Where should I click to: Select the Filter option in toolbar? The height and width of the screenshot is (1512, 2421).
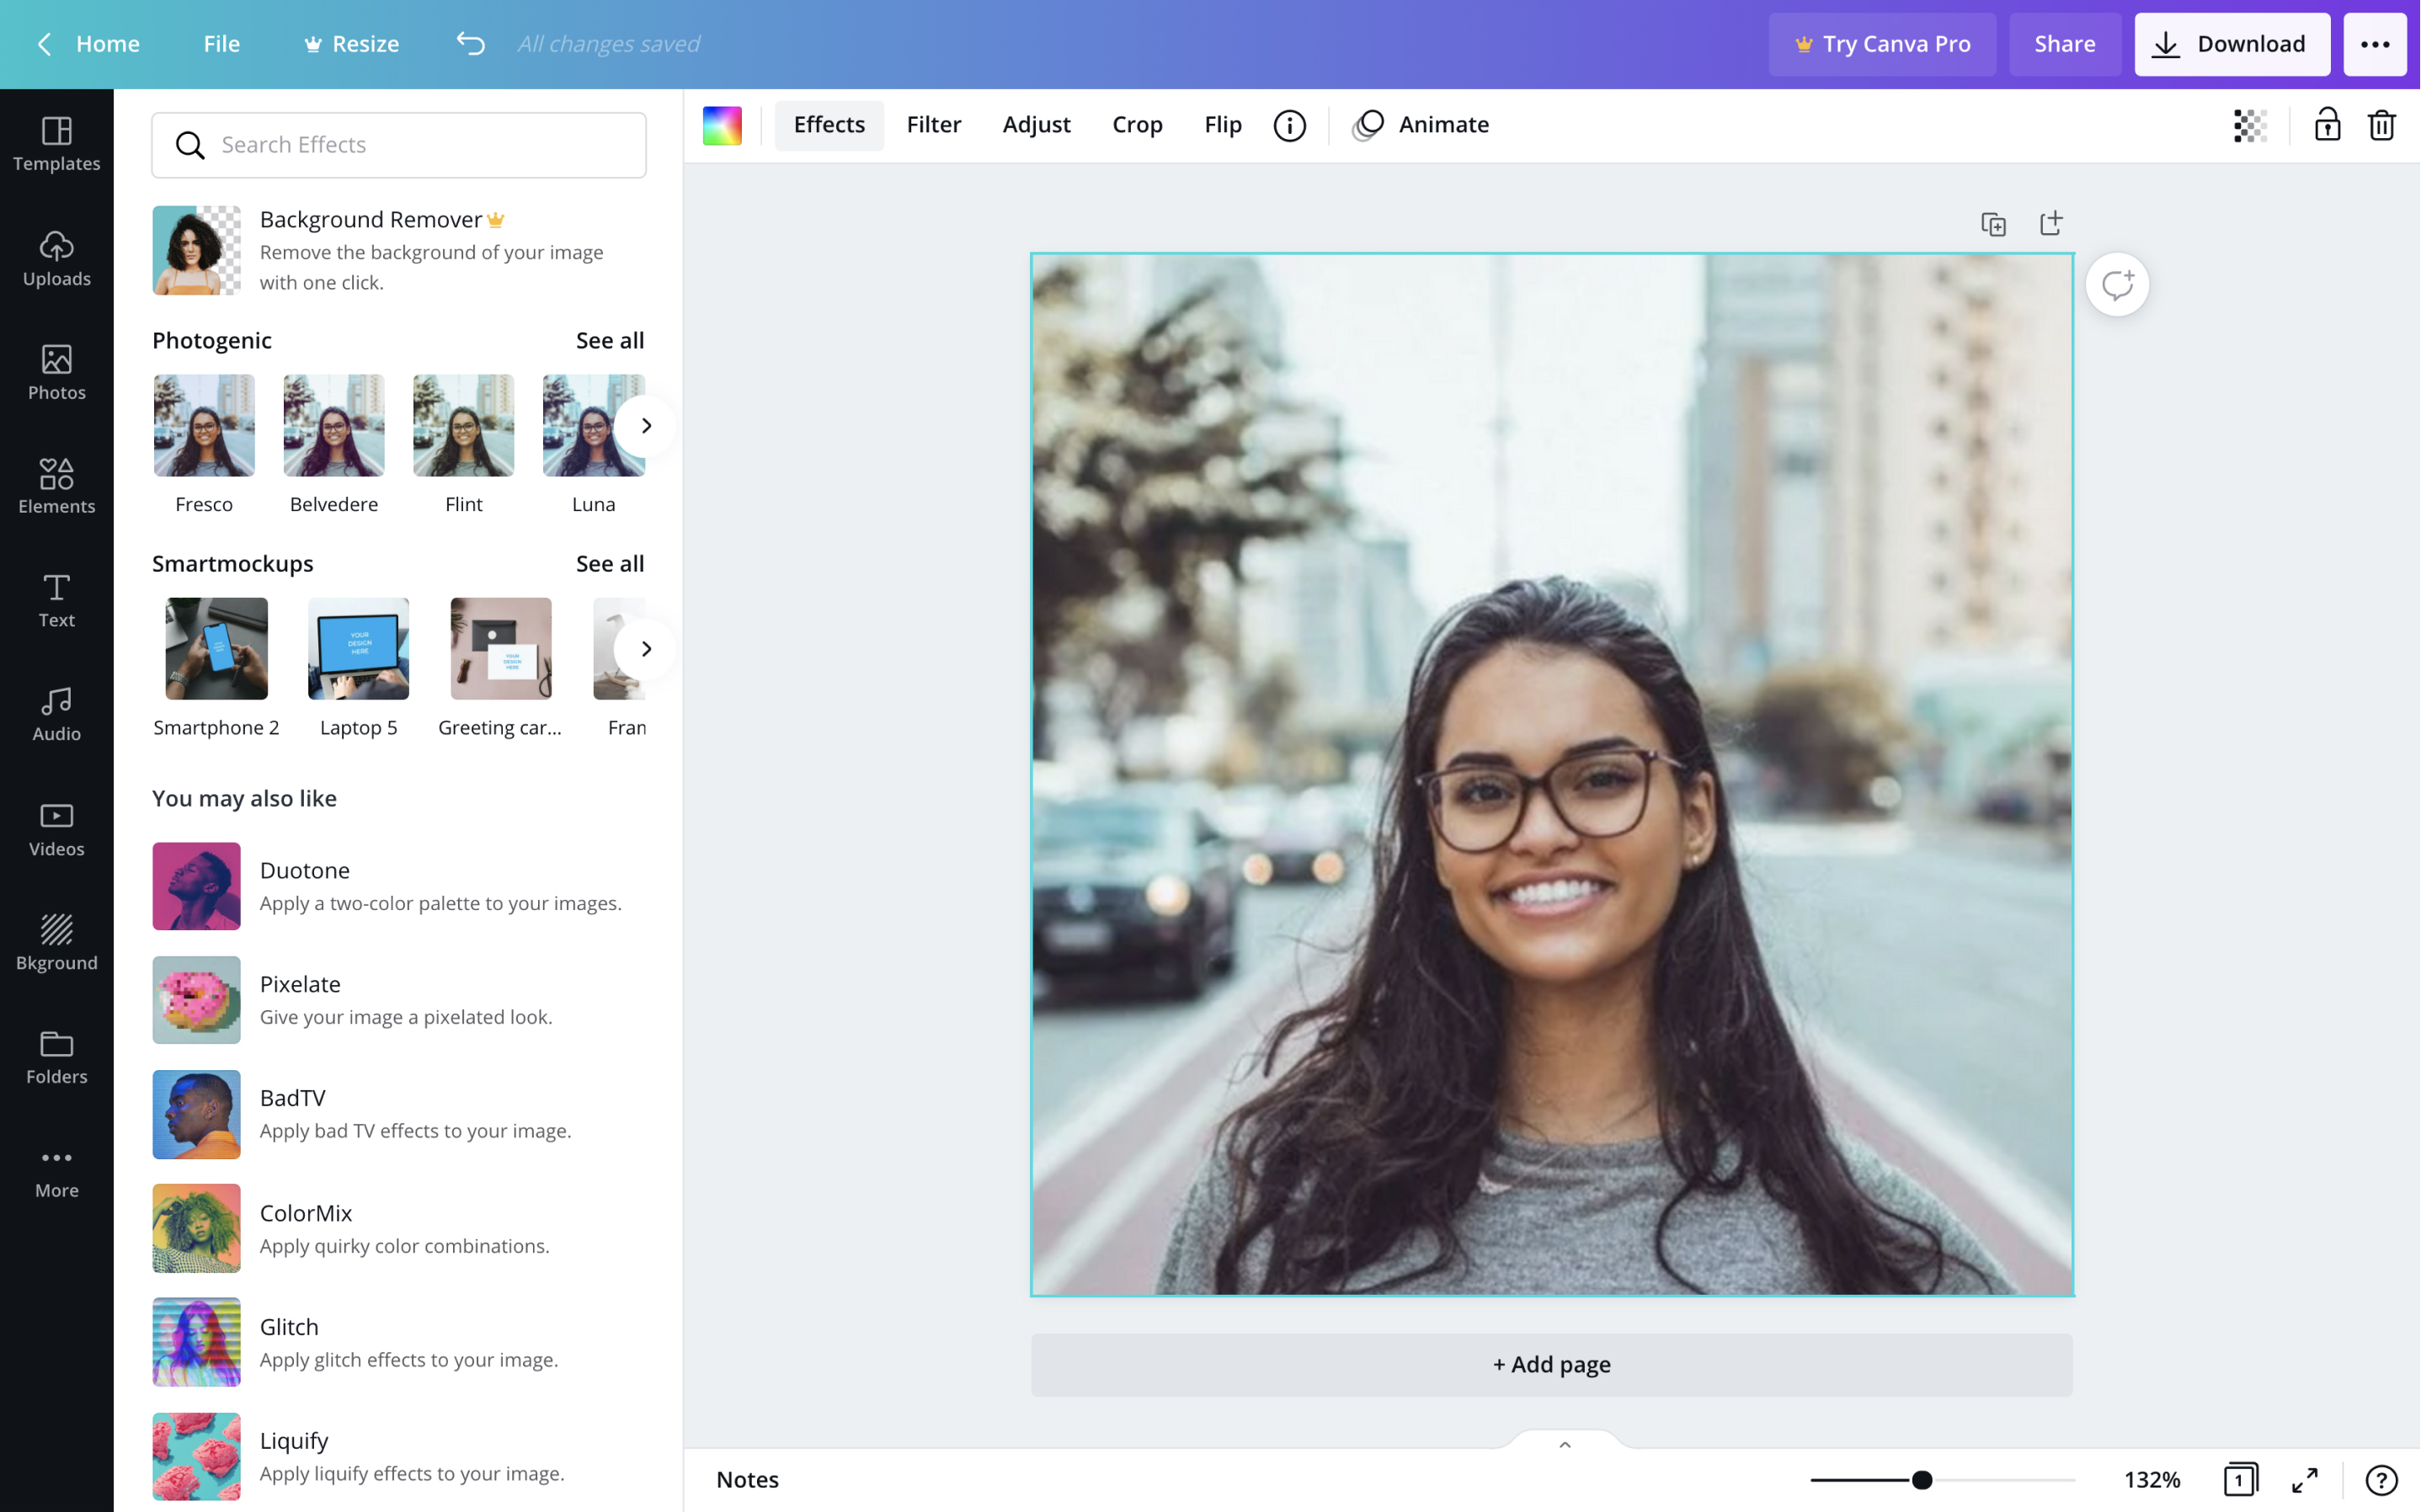(936, 124)
